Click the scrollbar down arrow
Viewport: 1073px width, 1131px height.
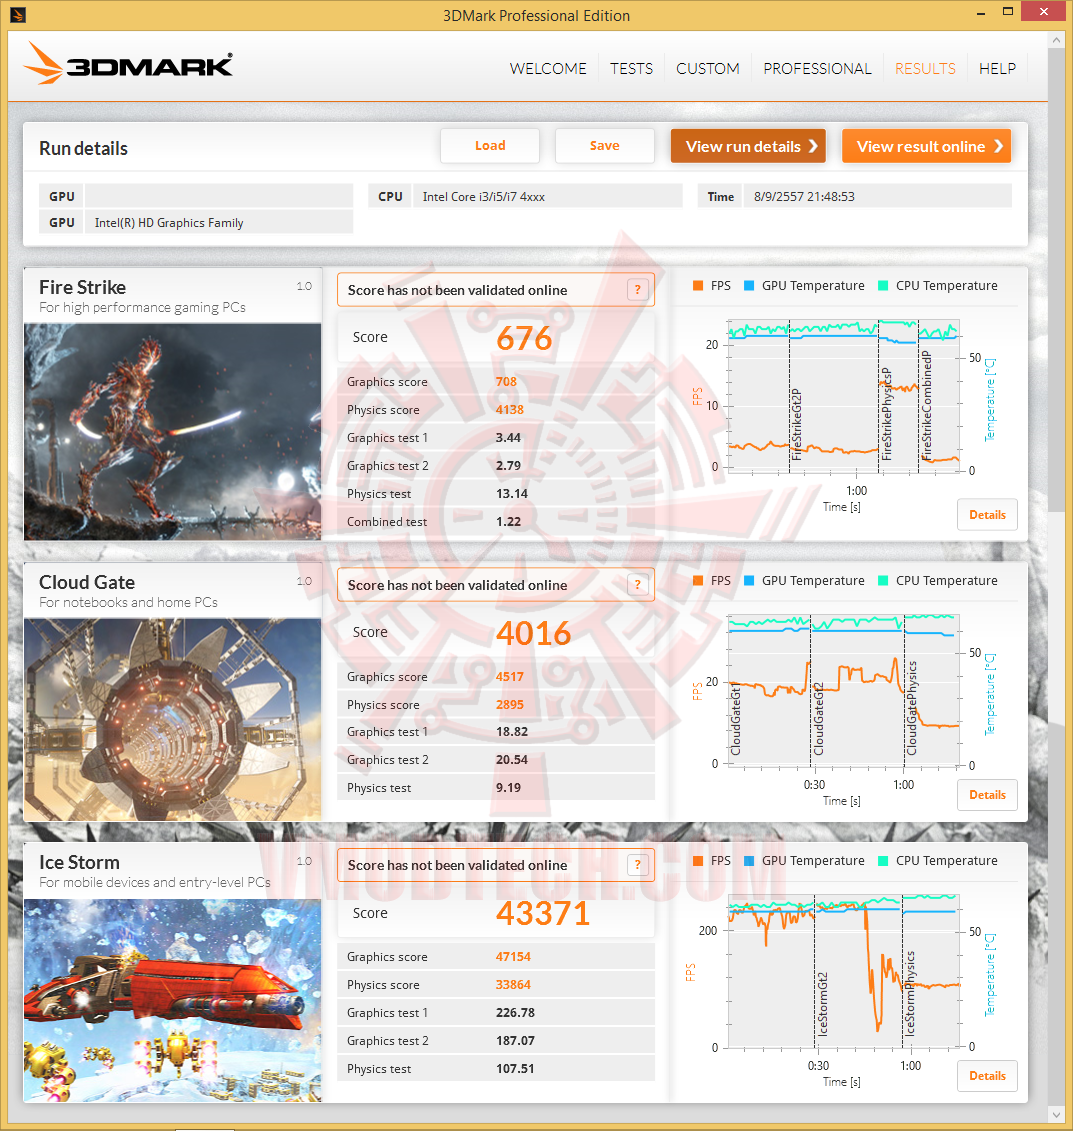coord(1056,1114)
